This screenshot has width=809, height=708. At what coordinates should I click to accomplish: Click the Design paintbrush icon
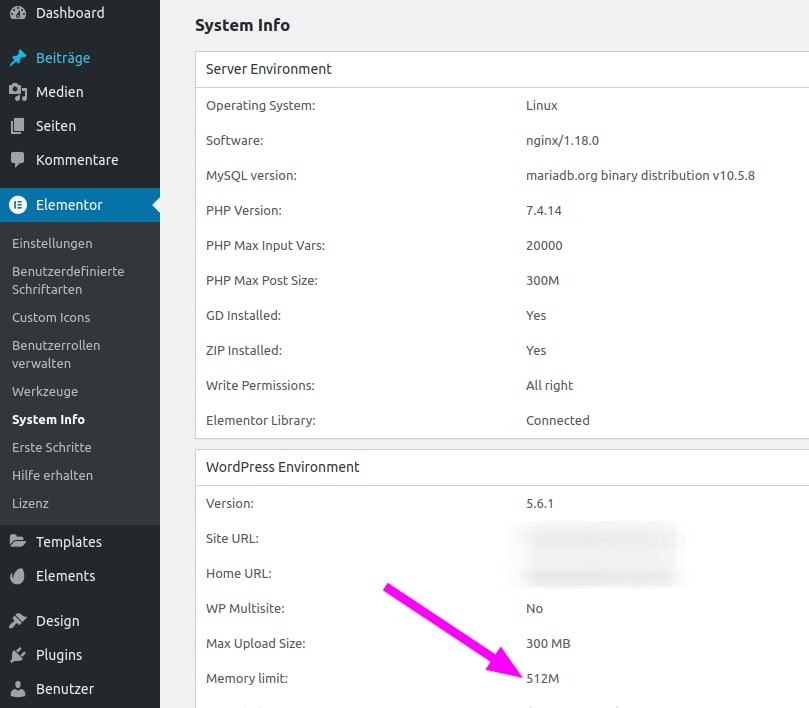tap(18, 620)
